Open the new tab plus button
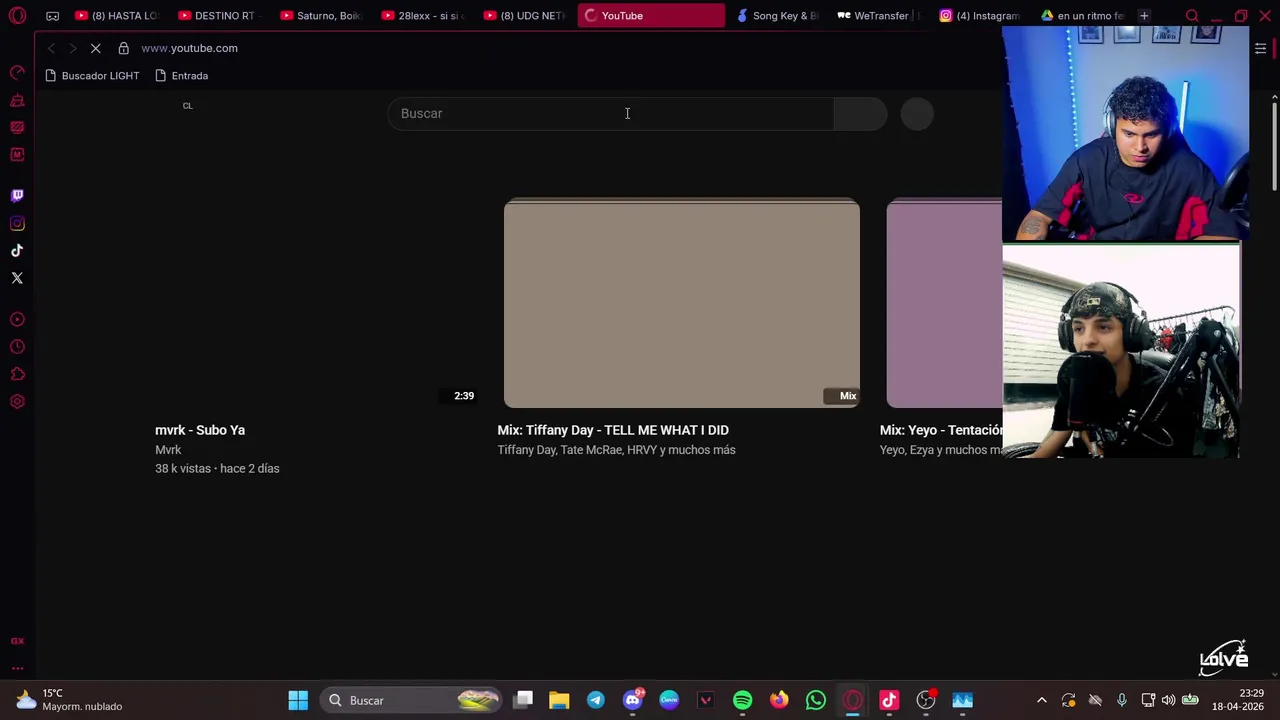 click(1144, 15)
